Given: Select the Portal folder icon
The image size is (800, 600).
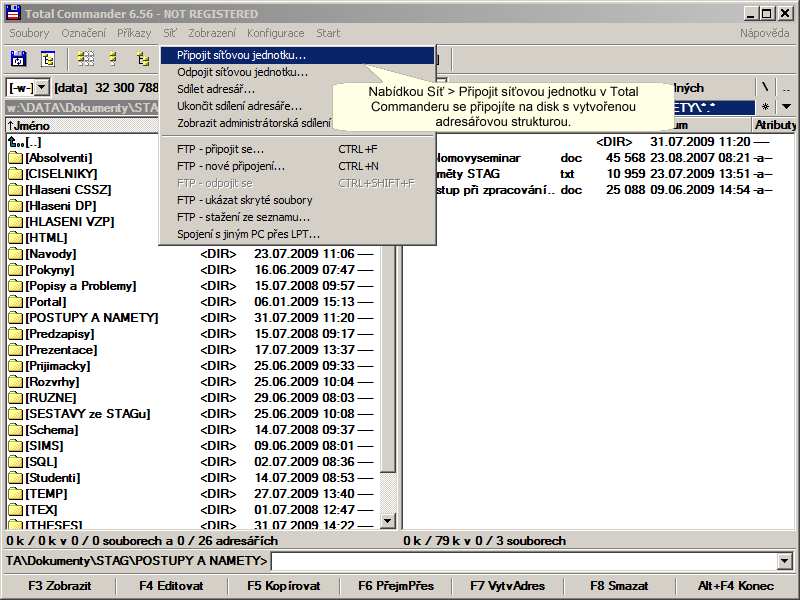Looking at the screenshot, I should 16,302.
